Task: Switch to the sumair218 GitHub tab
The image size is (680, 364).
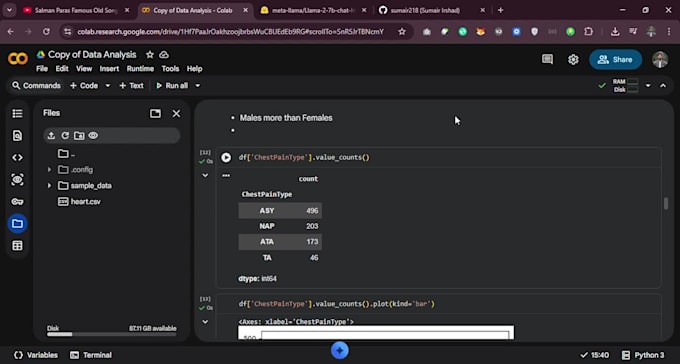Action: [432, 10]
